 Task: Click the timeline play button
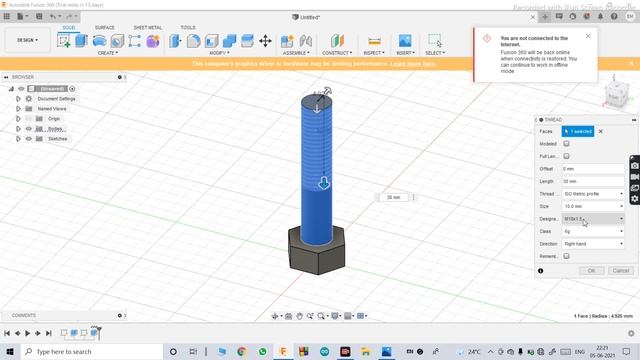click(28, 333)
